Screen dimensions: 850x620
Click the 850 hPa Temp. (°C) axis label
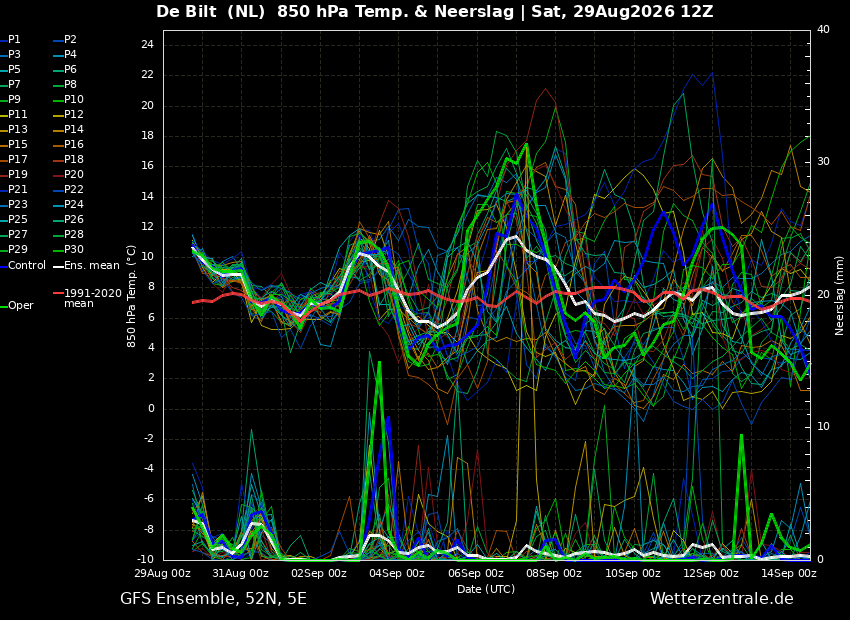pos(132,296)
